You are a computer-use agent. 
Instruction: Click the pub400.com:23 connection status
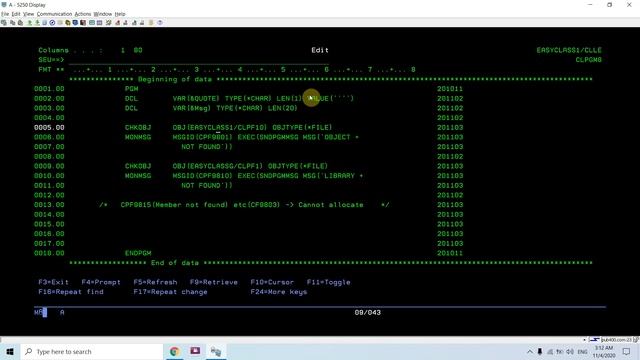pos(615,340)
